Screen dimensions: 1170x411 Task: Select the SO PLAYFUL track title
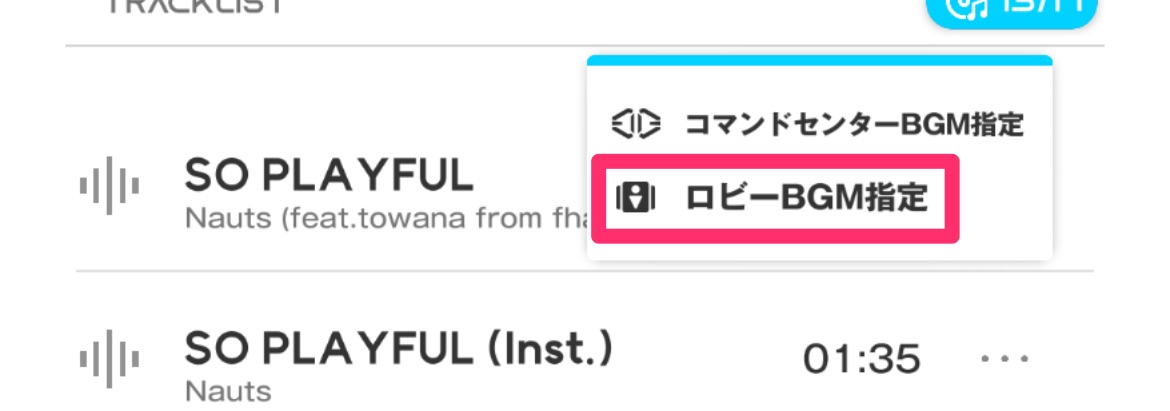pos(329,176)
